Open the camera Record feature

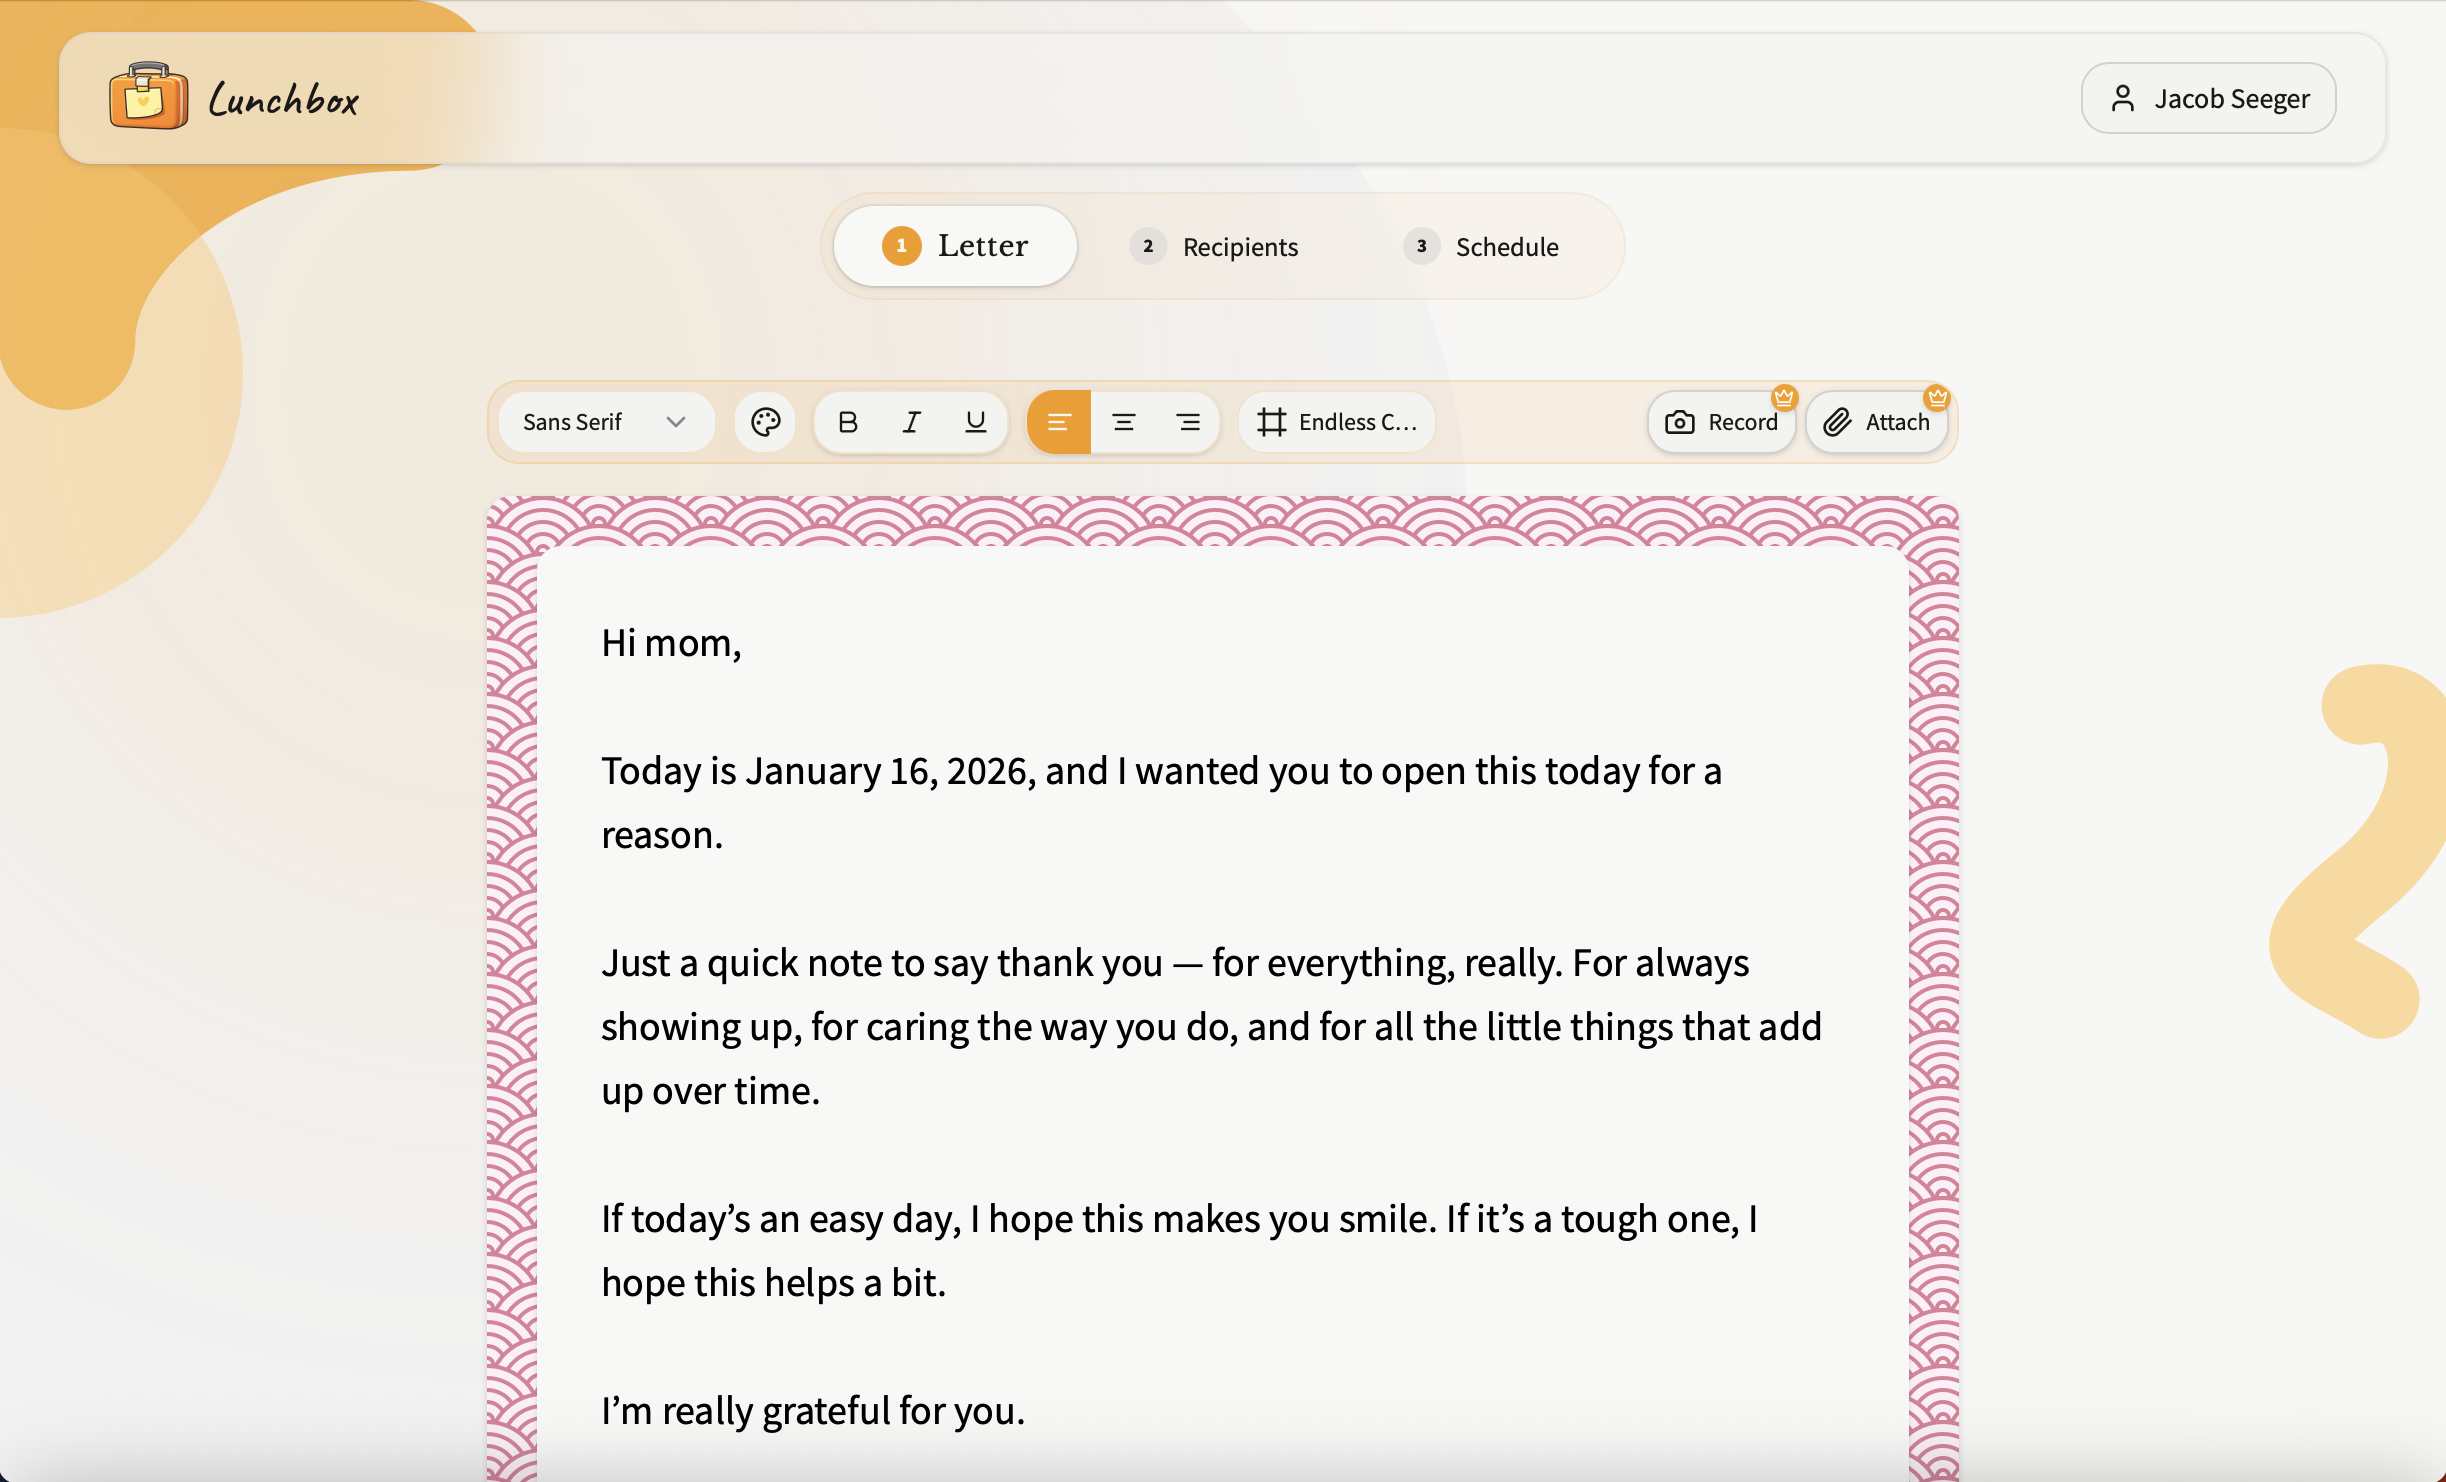[x=1721, y=422]
